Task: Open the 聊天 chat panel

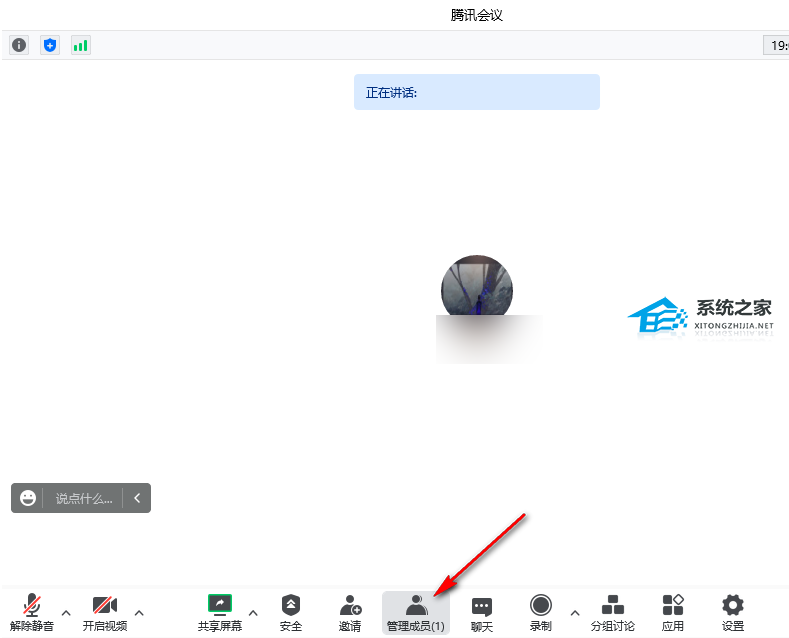Action: (x=482, y=612)
